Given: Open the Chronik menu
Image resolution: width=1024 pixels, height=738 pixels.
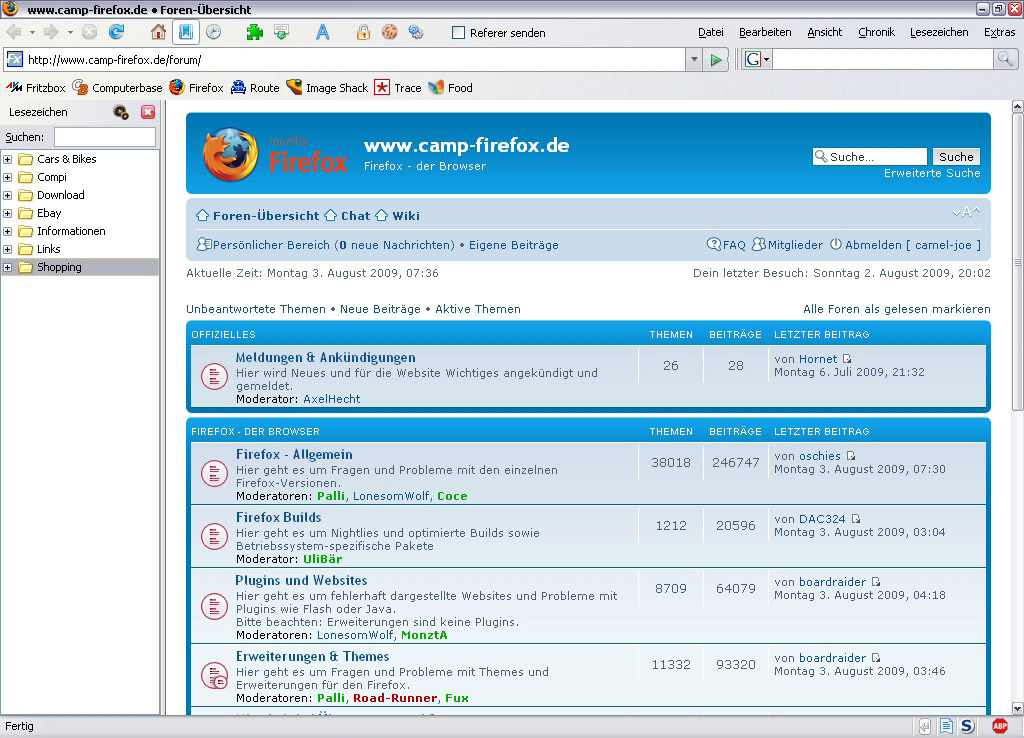Looking at the screenshot, I should [x=876, y=32].
